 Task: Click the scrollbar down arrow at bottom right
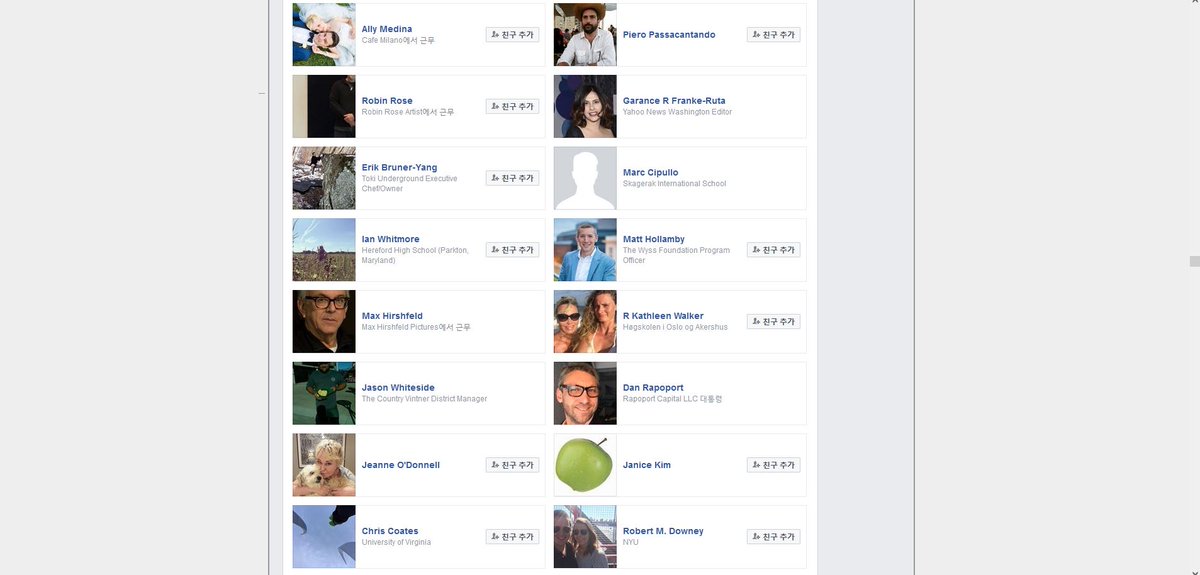[1194, 569]
